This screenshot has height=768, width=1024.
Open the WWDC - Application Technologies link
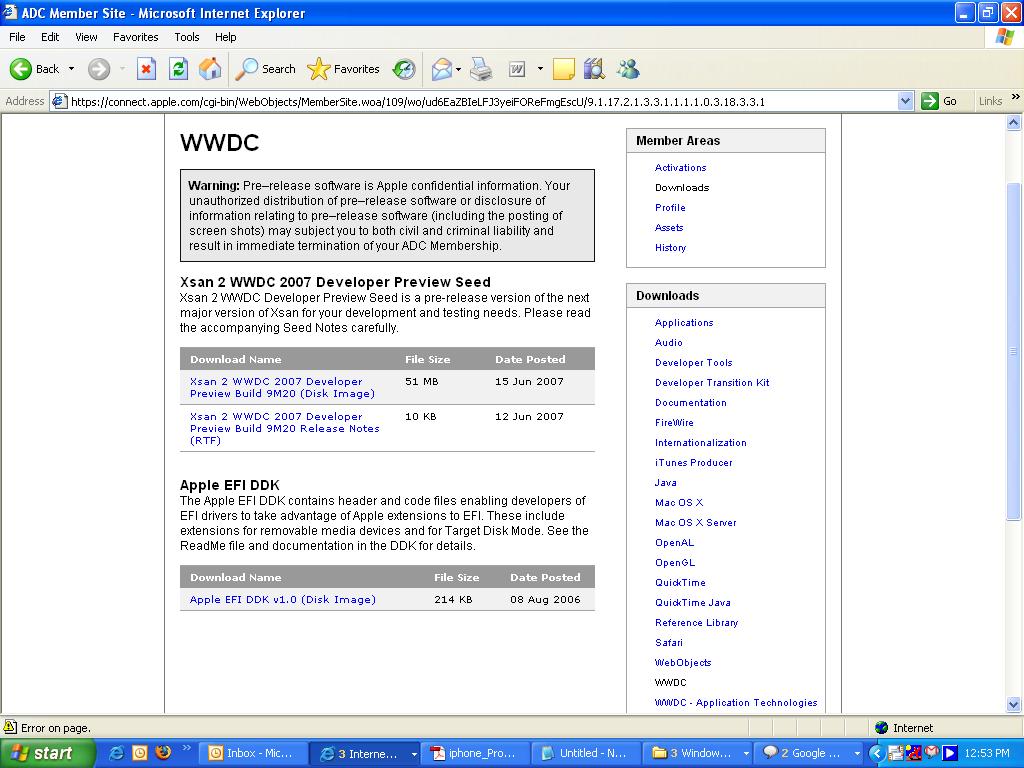click(x=736, y=703)
